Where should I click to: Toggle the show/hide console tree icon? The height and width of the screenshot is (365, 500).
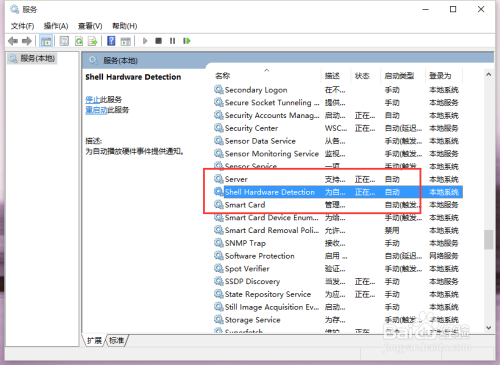pyautogui.click(x=46, y=41)
